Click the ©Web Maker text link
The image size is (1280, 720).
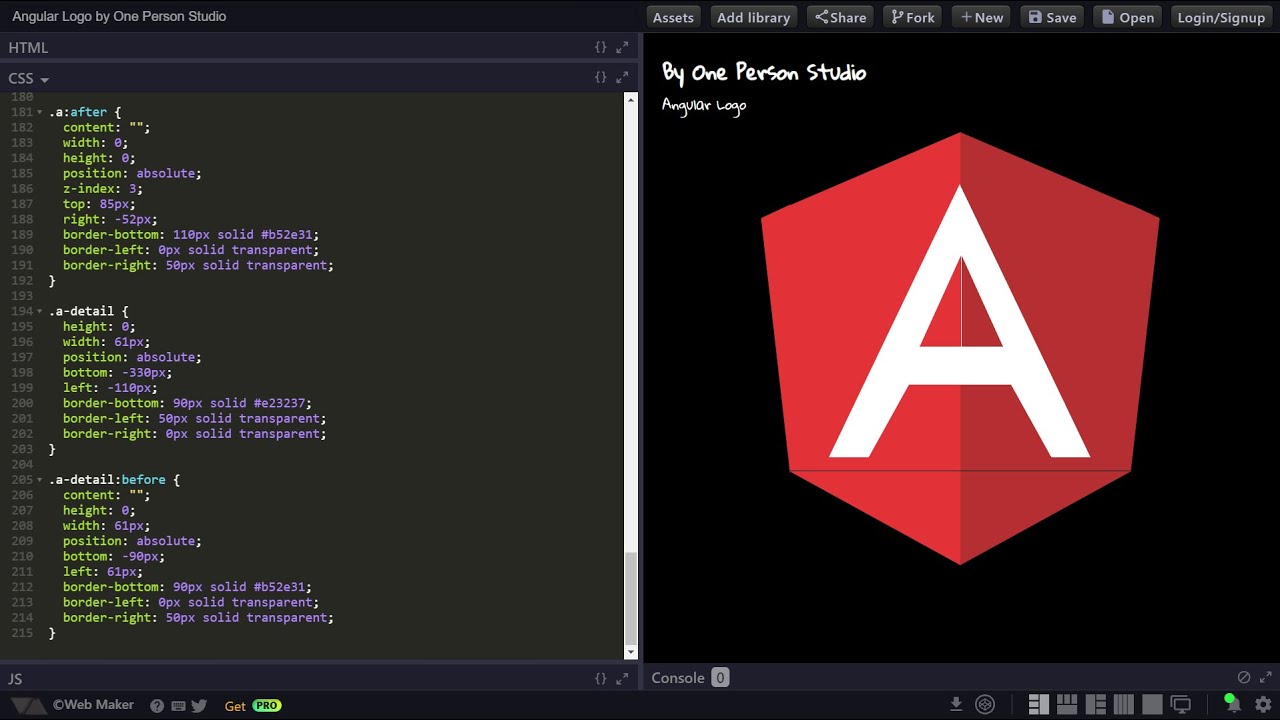click(x=93, y=705)
